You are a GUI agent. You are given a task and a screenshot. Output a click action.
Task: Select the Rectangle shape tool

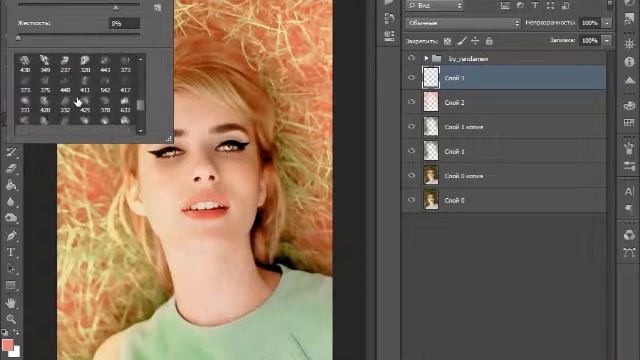[x=11, y=285]
